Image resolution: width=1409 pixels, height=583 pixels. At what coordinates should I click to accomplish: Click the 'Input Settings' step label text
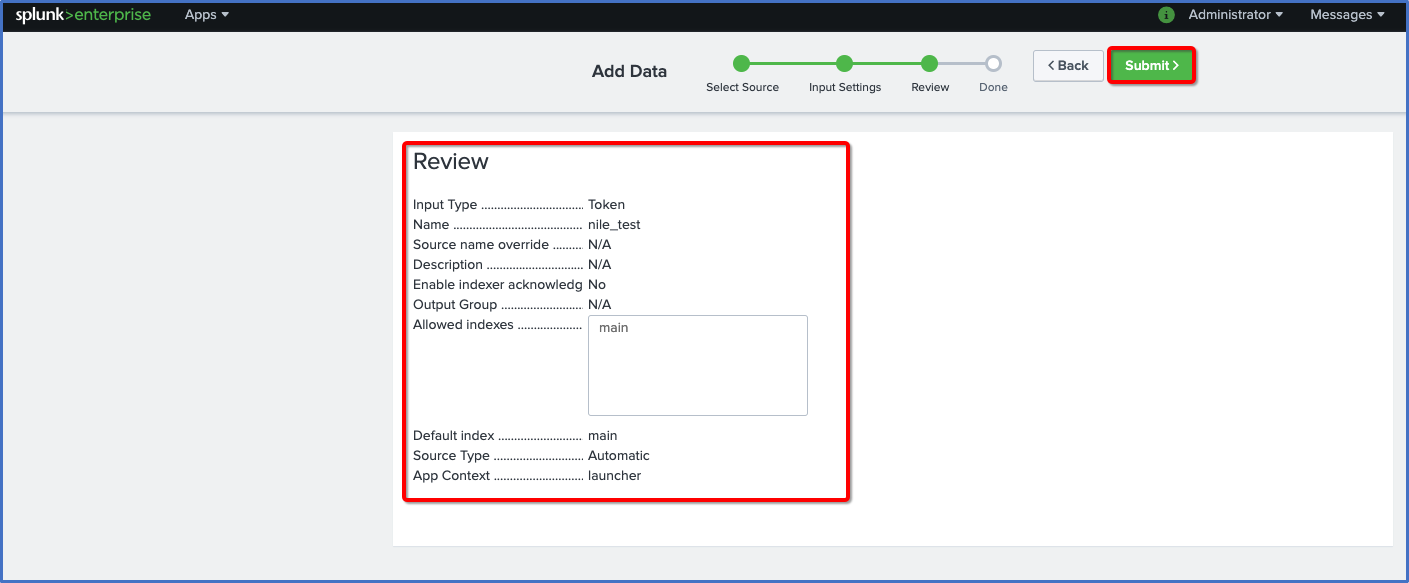tap(845, 88)
